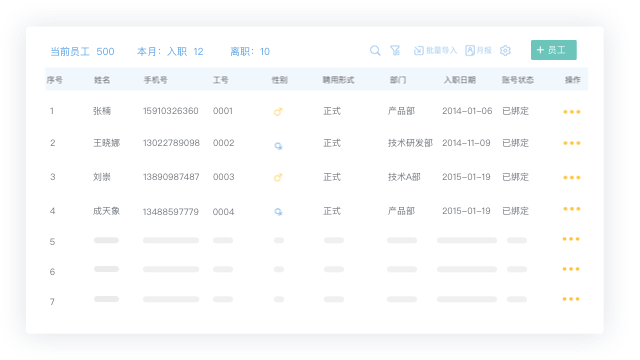Click phone number 13890987487
The height and width of the screenshot is (360, 640).
coord(171,177)
